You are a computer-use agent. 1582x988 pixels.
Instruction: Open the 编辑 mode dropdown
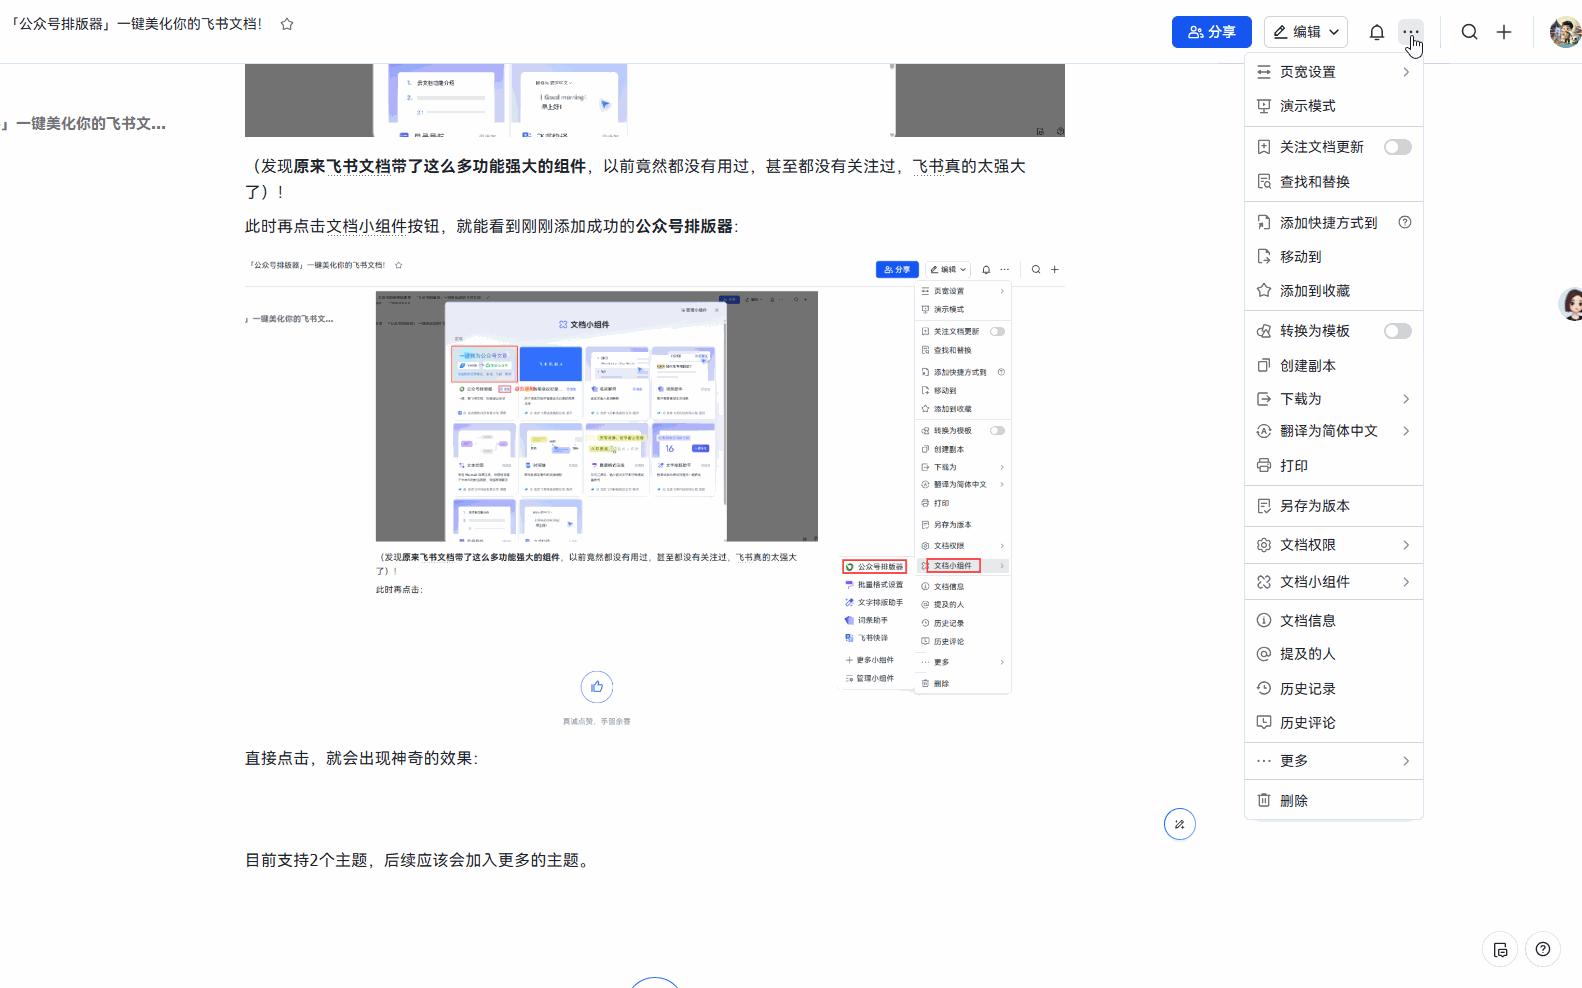point(1306,32)
